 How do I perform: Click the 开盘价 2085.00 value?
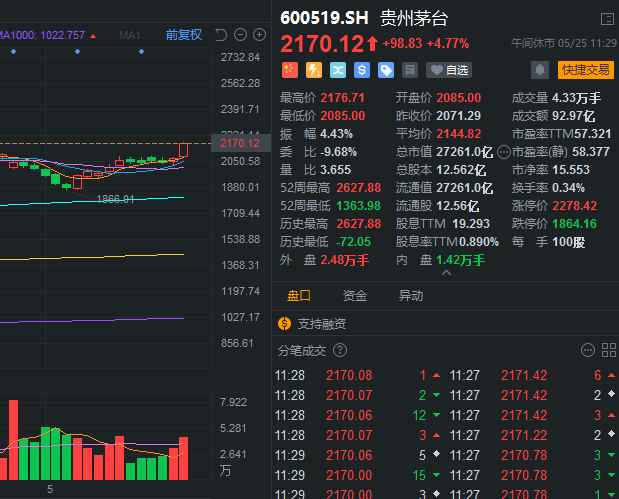pos(459,98)
